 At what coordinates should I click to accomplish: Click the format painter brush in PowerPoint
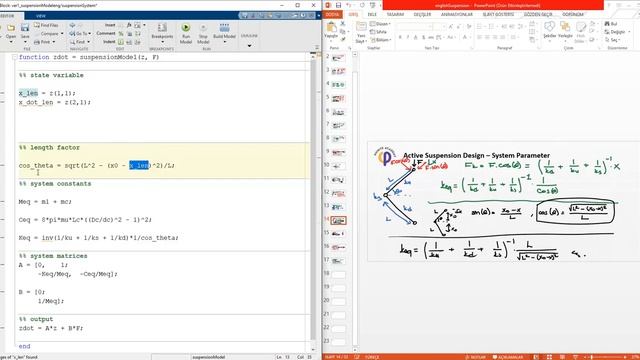tap(343, 40)
